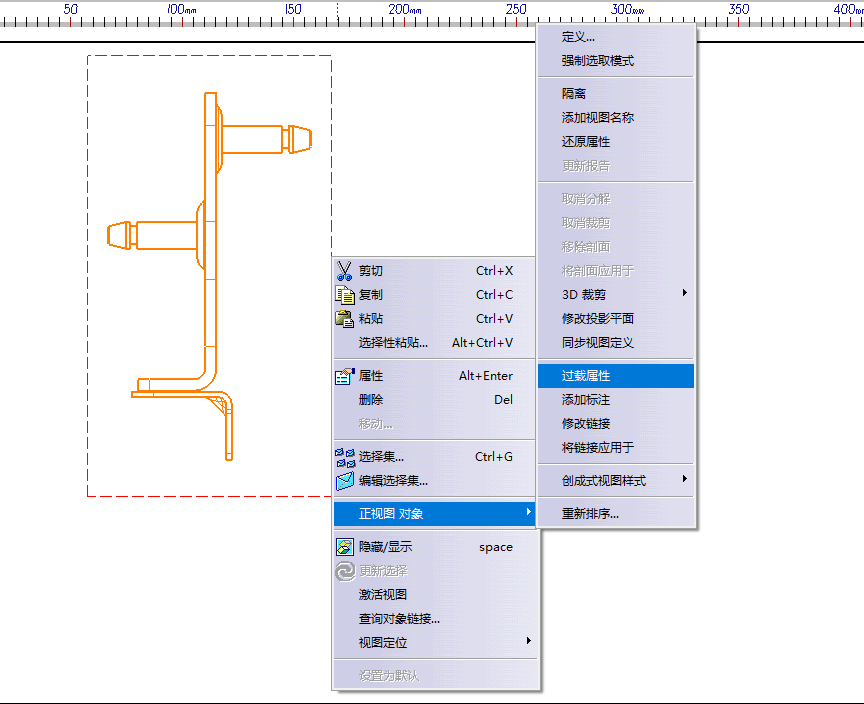Click the Properties (属性) icon
864x704 pixels.
click(x=345, y=376)
